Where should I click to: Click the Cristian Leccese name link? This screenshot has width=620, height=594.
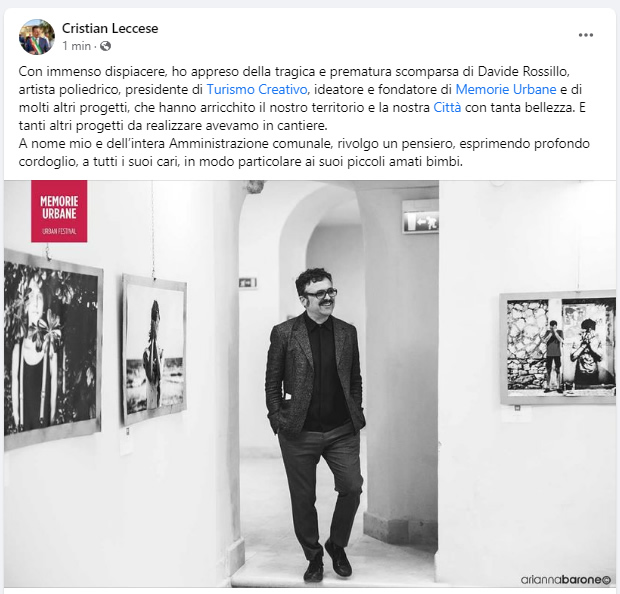(110, 28)
